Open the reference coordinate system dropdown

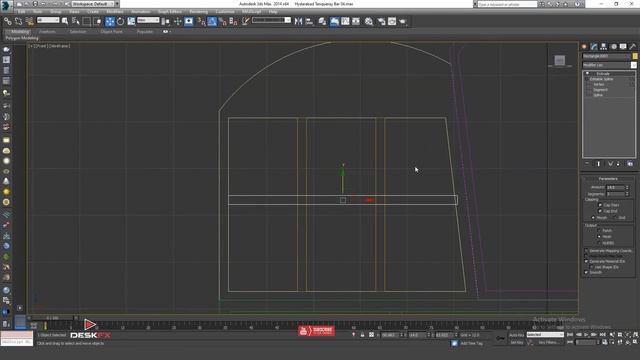pyautogui.click(x=148, y=20)
